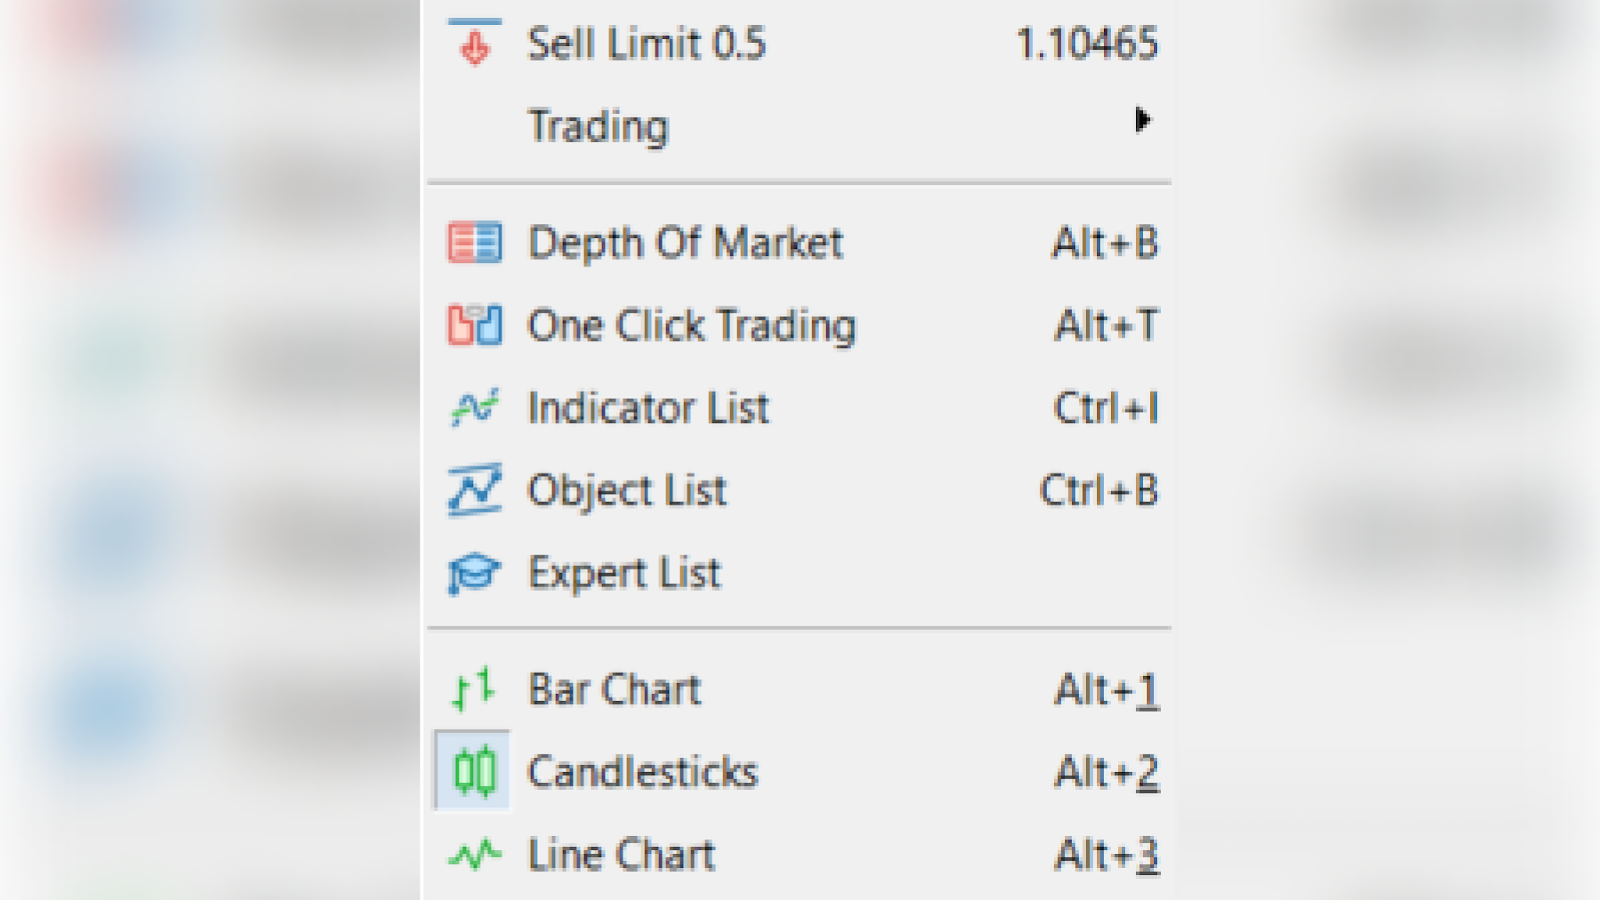Switch to Bar Chart view
This screenshot has height=900, width=1600.
tap(614, 690)
